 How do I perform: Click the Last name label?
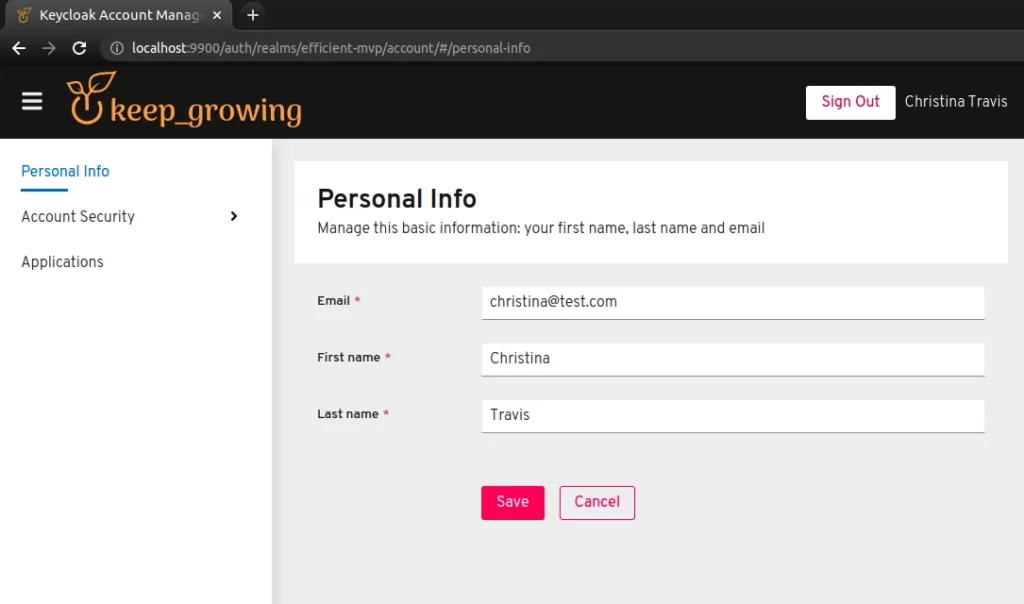348,414
